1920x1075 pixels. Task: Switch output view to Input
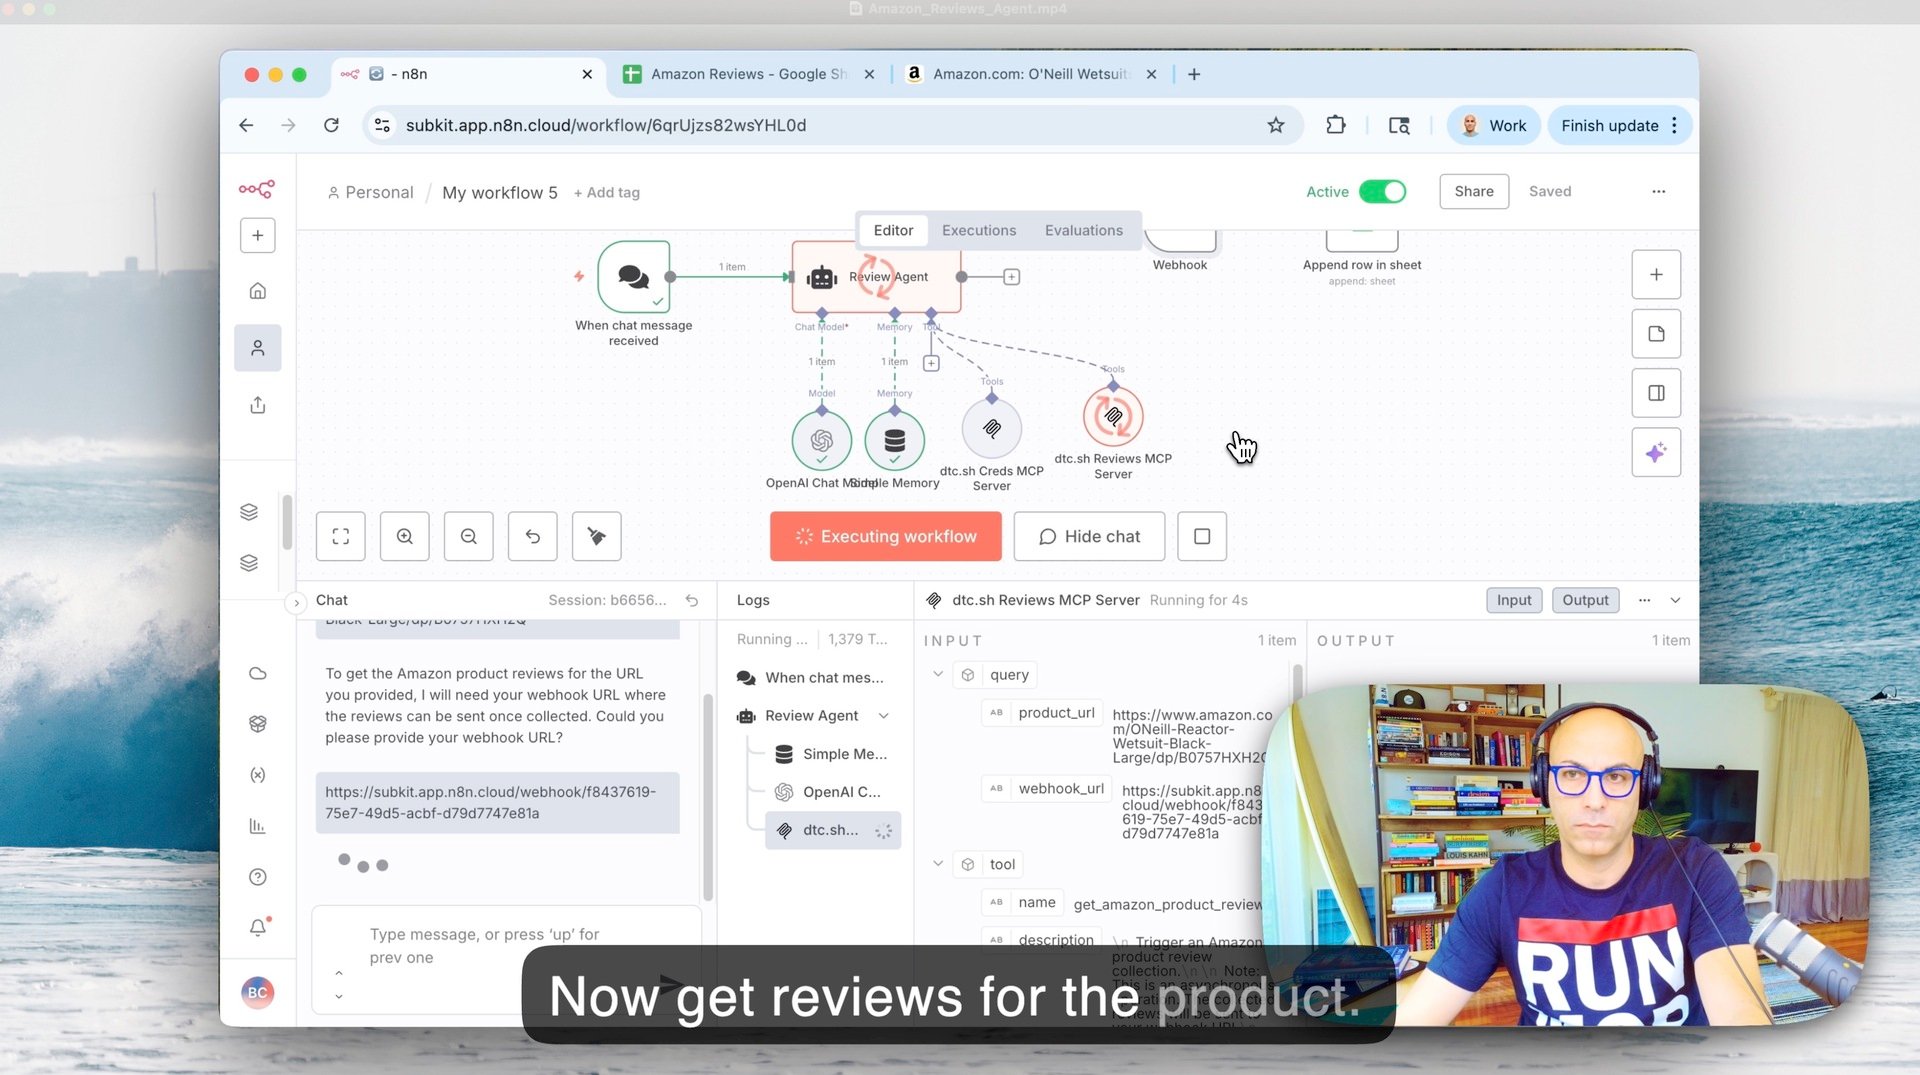(1514, 600)
